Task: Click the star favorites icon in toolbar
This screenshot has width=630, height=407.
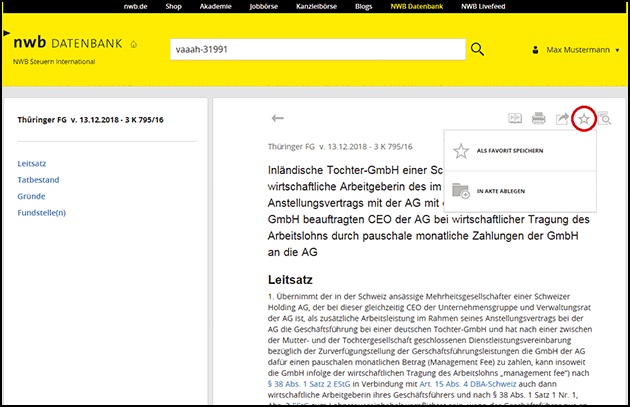Action: [585, 119]
